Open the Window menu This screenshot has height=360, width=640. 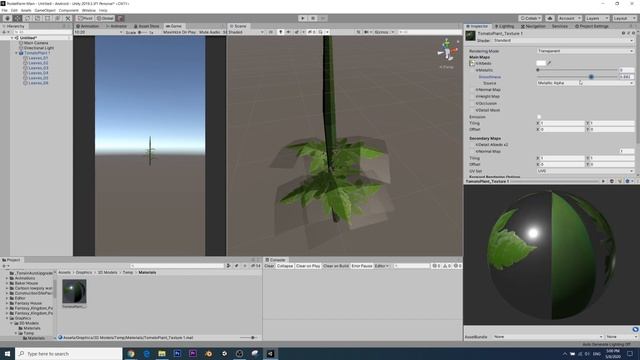tap(89, 10)
